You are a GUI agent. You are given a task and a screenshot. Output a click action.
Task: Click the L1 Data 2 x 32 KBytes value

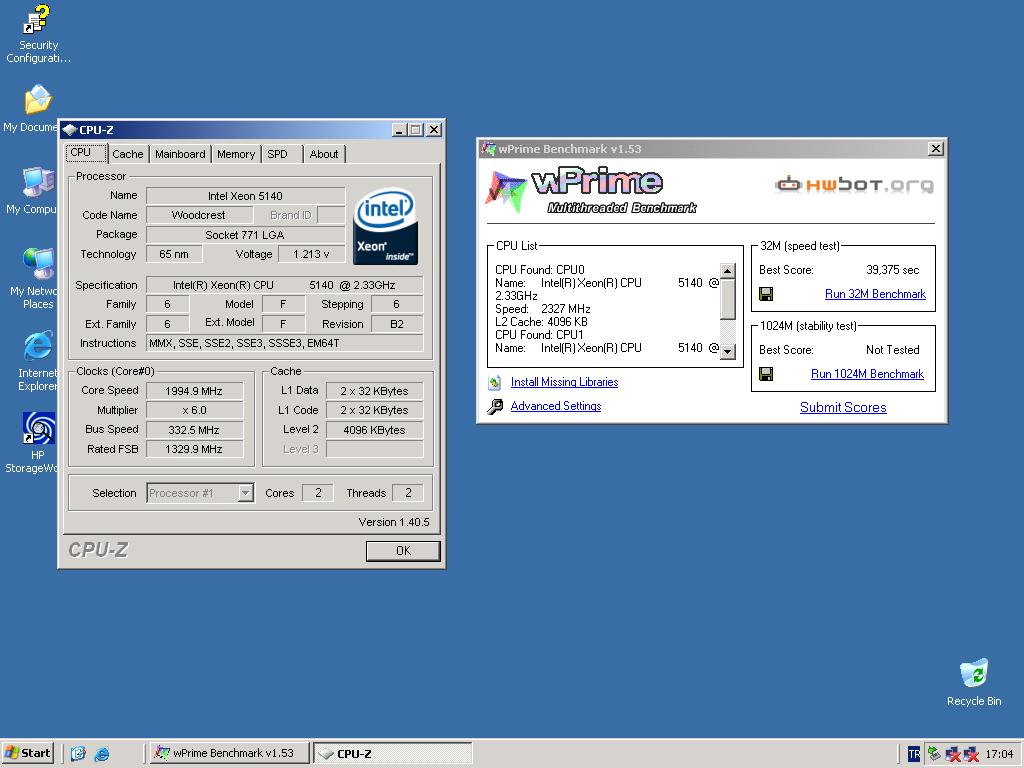tap(374, 391)
